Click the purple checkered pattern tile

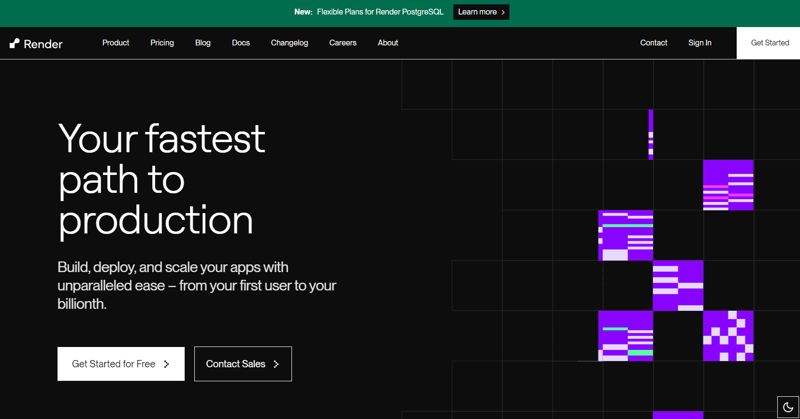coord(728,336)
